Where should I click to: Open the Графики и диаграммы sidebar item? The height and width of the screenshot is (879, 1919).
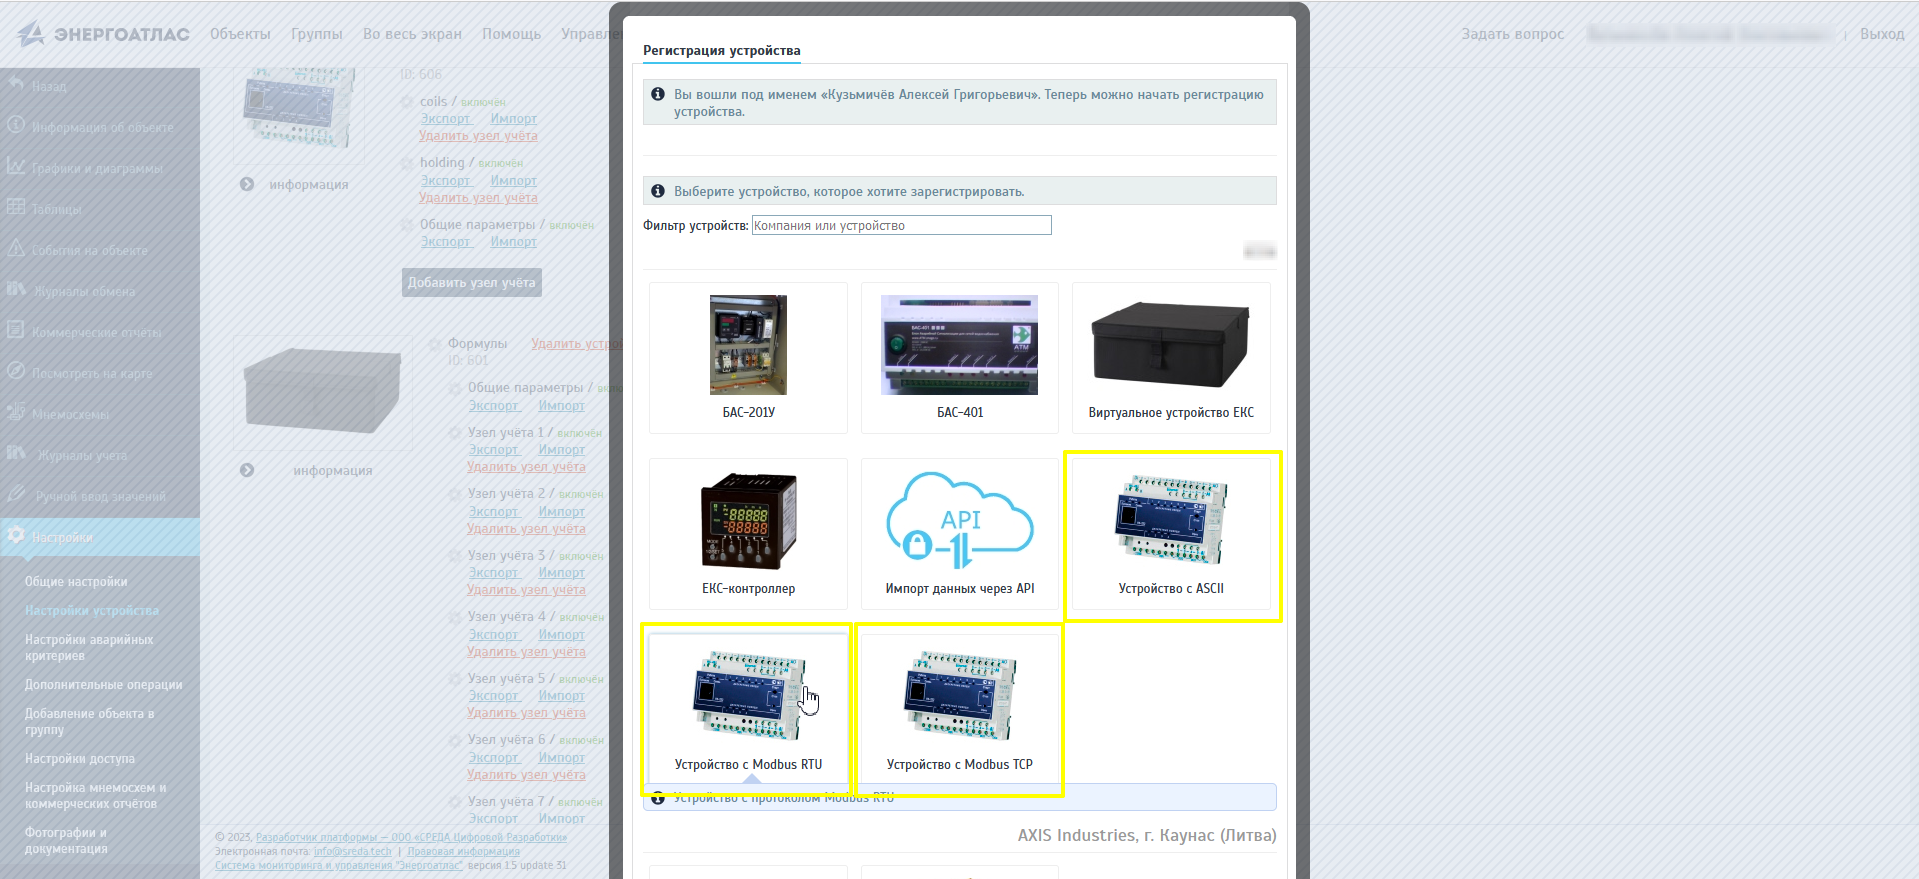click(96, 169)
